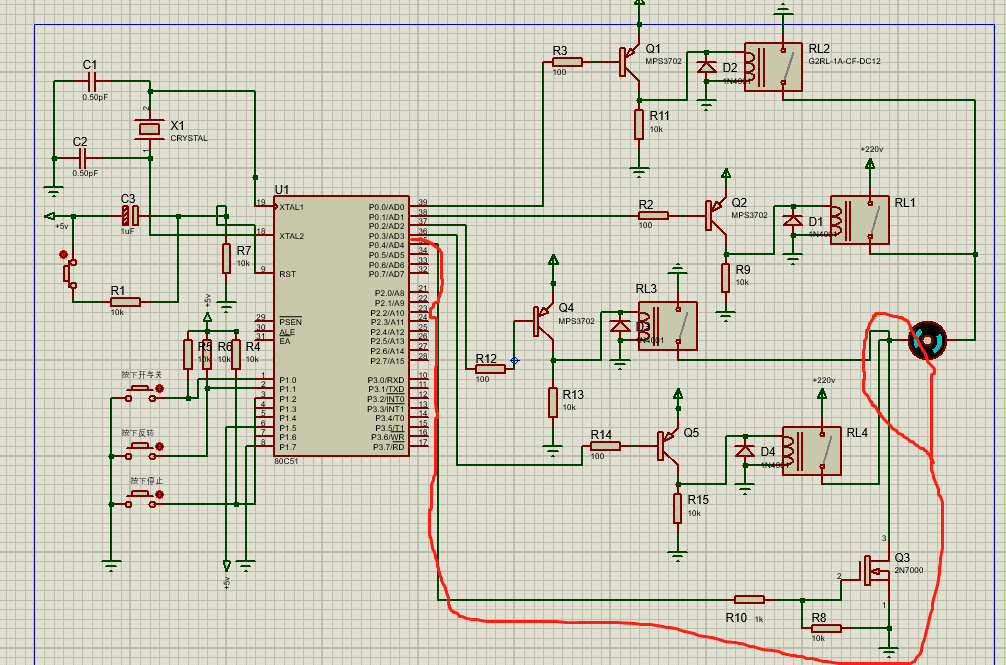The width and height of the screenshot is (1006, 665).
Task: Click the +5v power terminal near C3
Action: 50,216
